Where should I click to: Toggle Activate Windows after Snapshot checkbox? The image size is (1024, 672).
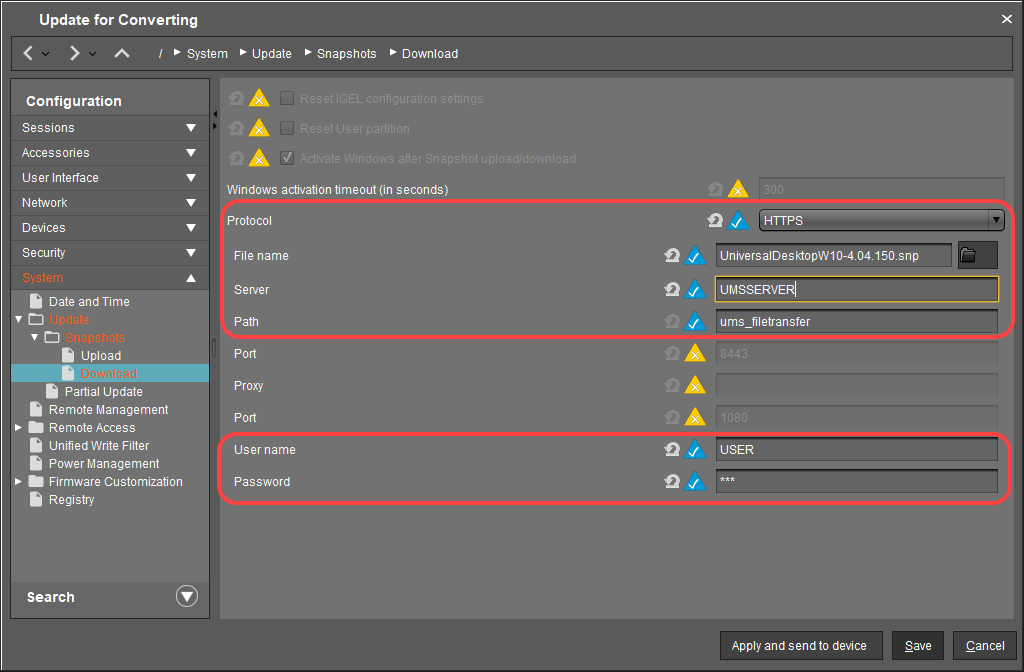click(x=287, y=159)
